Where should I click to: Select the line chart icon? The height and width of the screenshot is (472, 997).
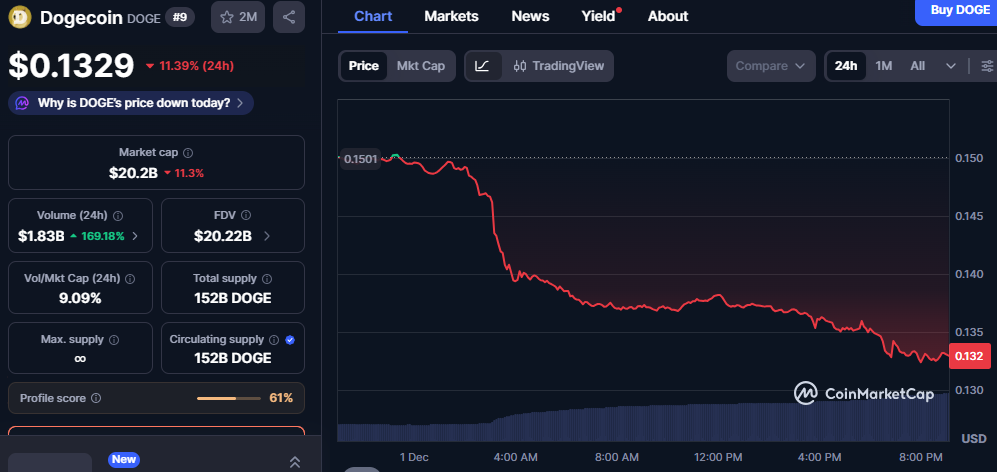click(483, 66)
